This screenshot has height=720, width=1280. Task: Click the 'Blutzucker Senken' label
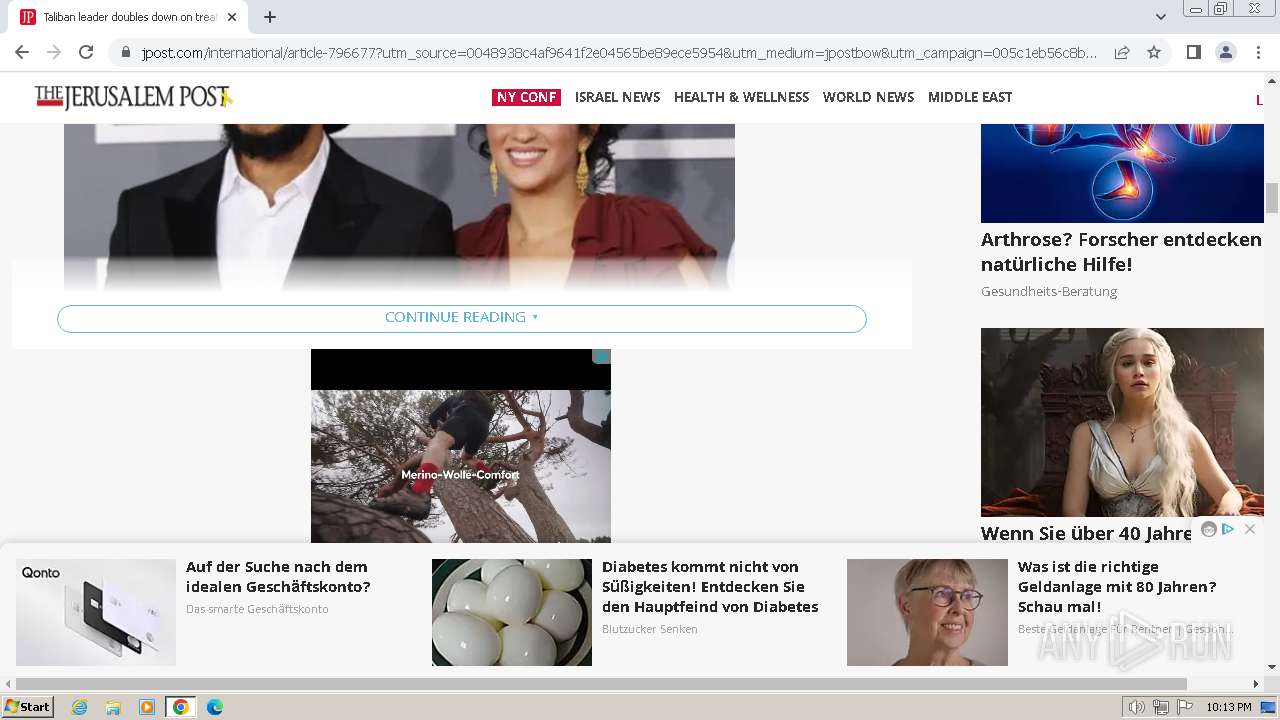coord(650,629)
